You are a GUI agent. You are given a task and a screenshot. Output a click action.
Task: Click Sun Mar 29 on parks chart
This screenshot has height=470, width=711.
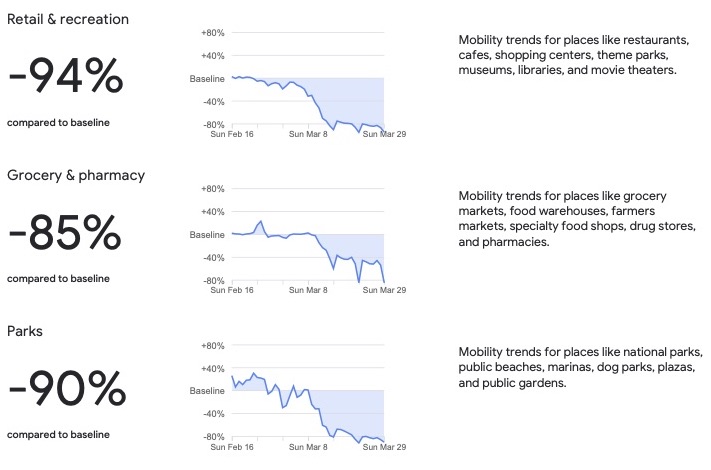[386, 444]
